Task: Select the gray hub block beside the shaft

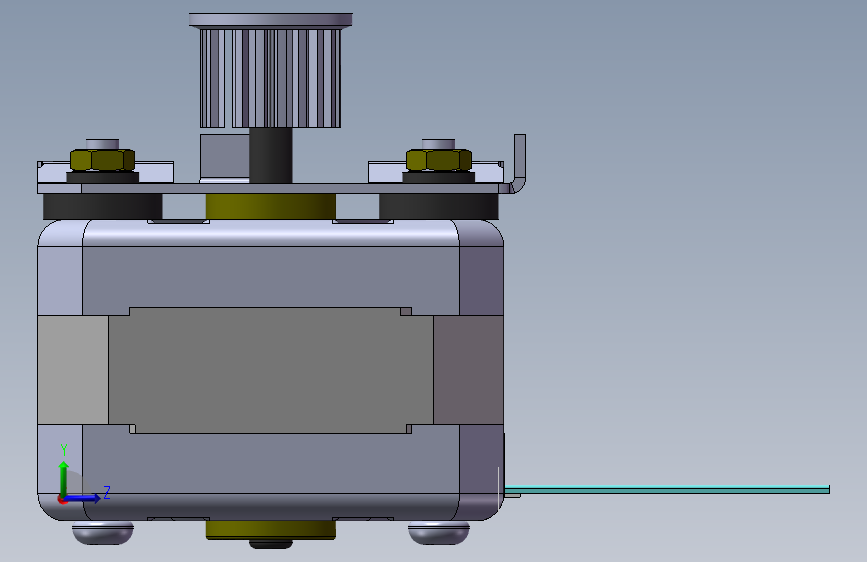Action: tap(224, 156)
